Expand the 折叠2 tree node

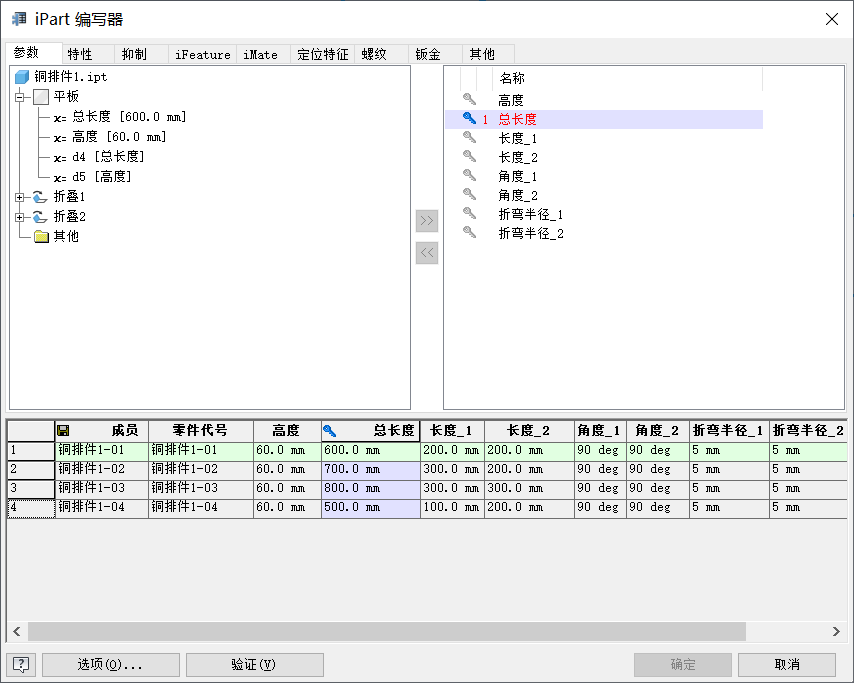coord(20,217)
